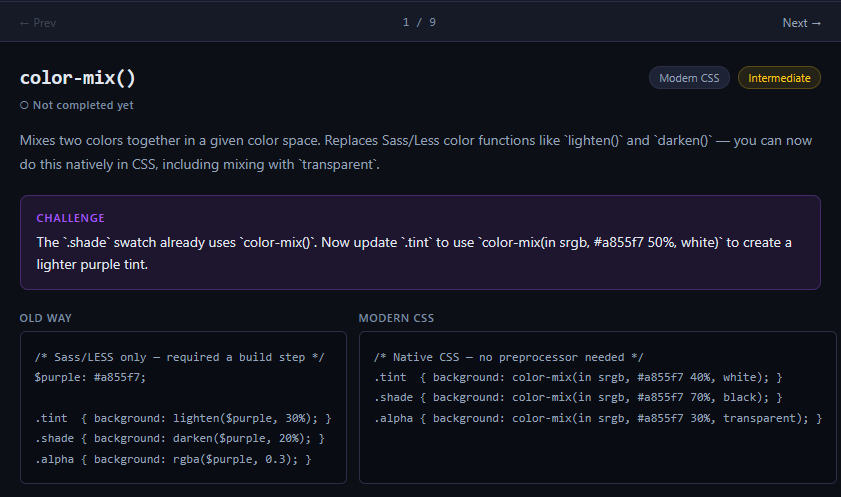This screenshot has width=841, height=497.
Task: Click the Not completed yet status text
Action: [x=83, y=105]
